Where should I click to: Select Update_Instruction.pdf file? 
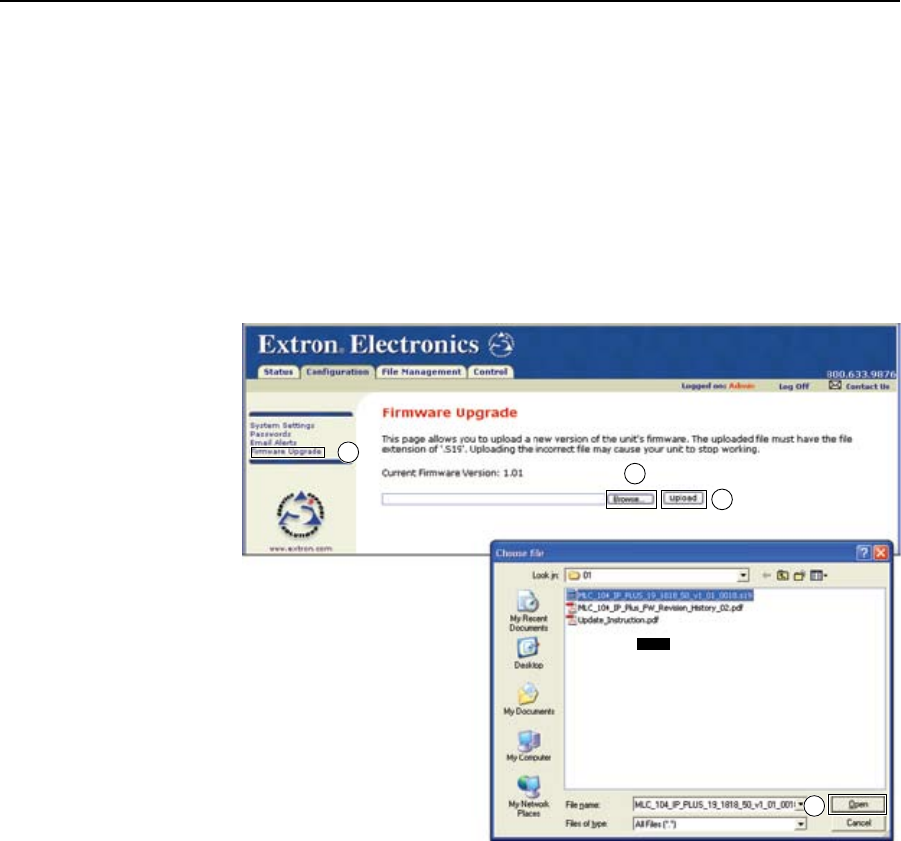[x=613, y=620]
